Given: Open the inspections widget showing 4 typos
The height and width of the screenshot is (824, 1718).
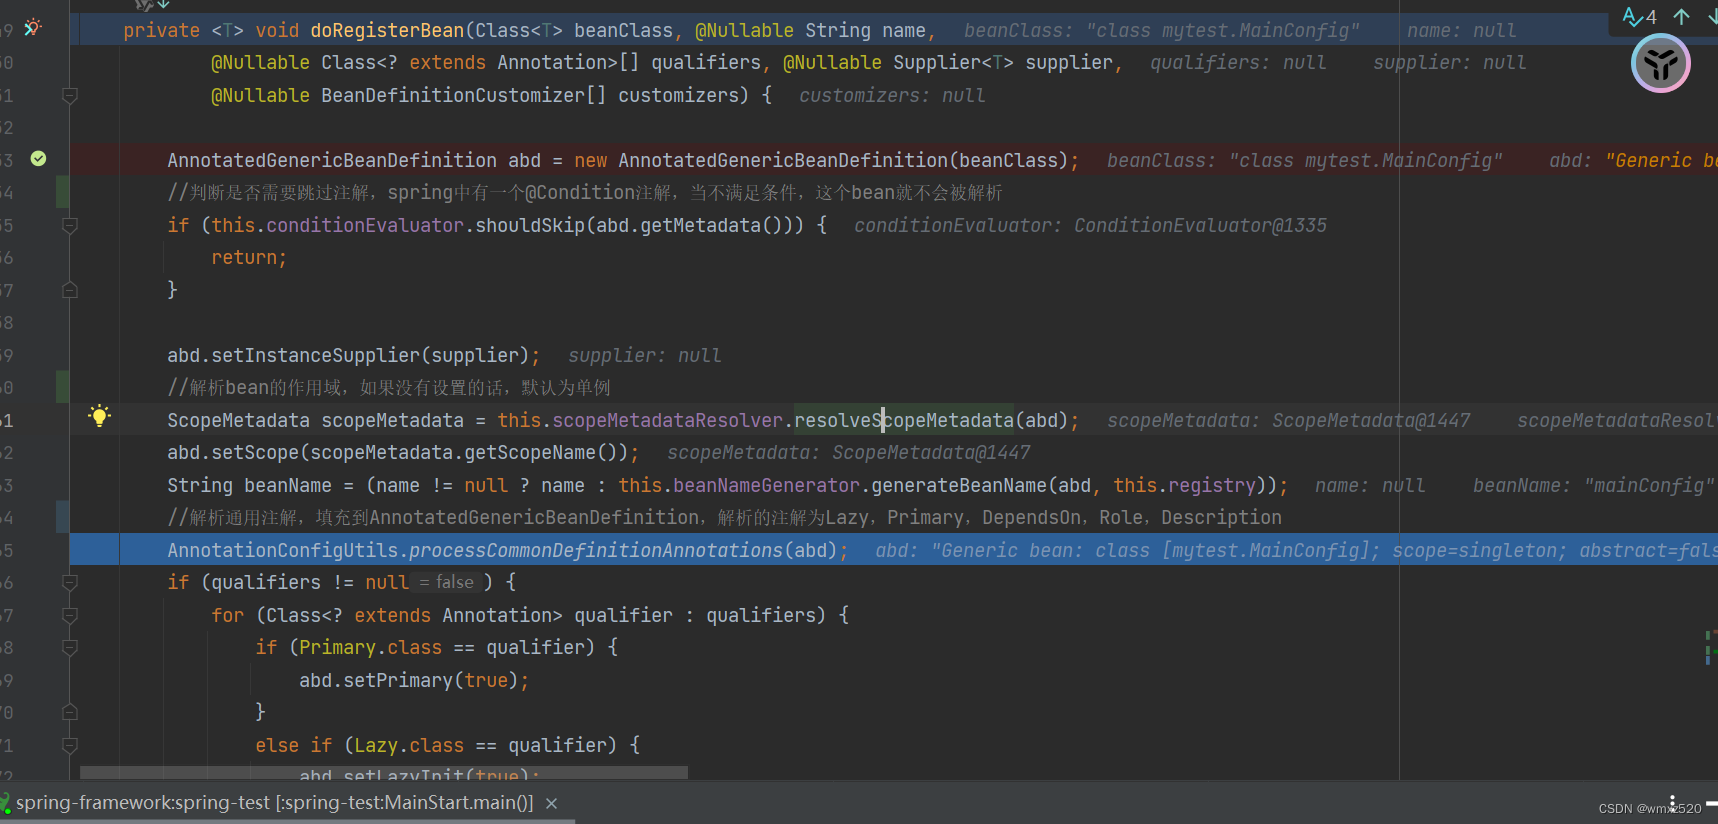Looking at the screenshot, I should tap(1639, 17).
